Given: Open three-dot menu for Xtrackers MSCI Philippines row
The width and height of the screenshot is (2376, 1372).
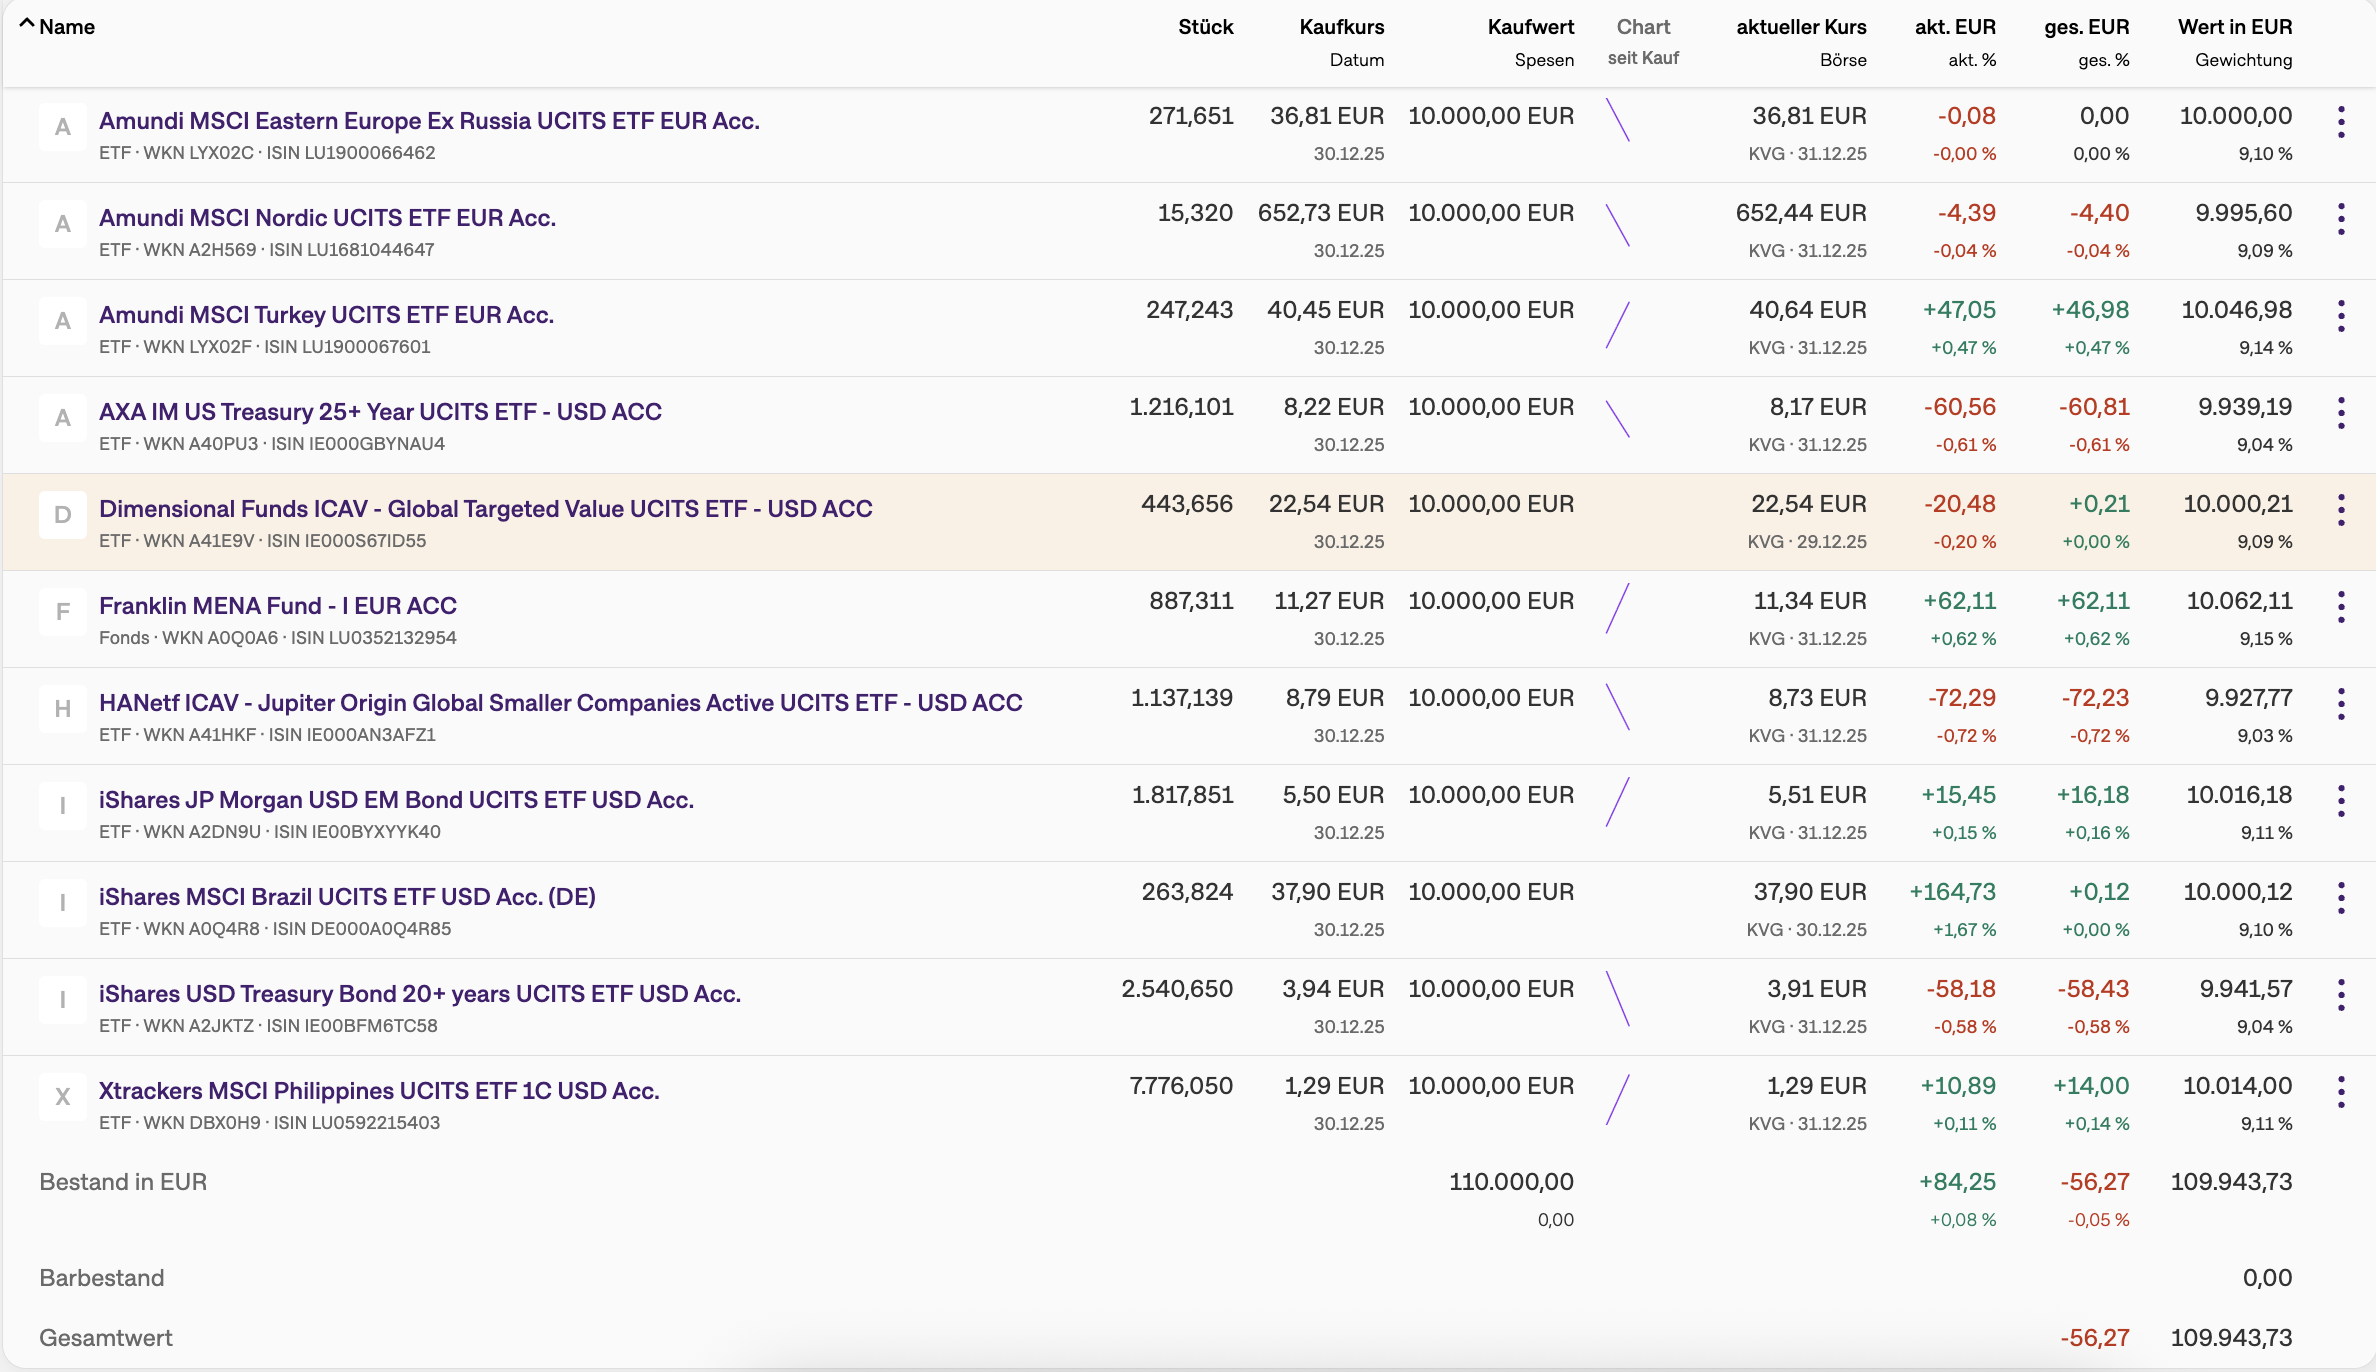Looking at the screenshot, I should (x=2340, y=1092).
